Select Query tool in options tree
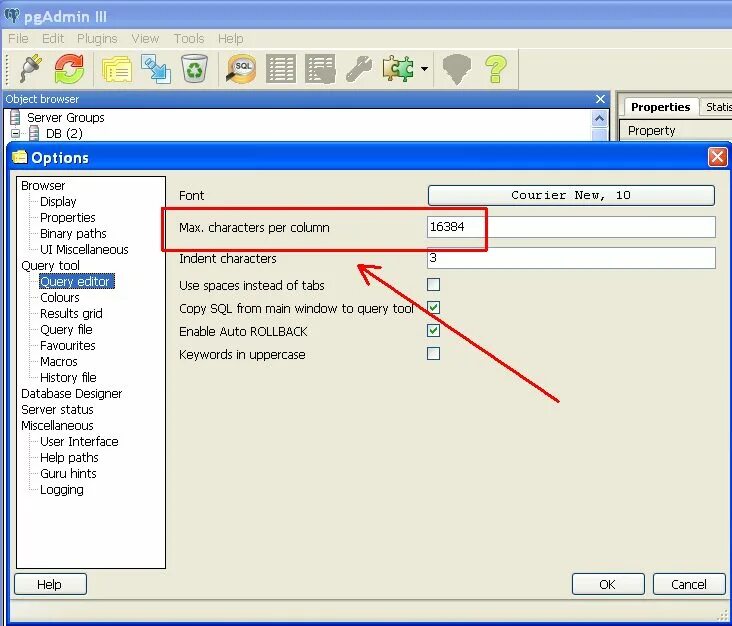 tap(50, 266)
